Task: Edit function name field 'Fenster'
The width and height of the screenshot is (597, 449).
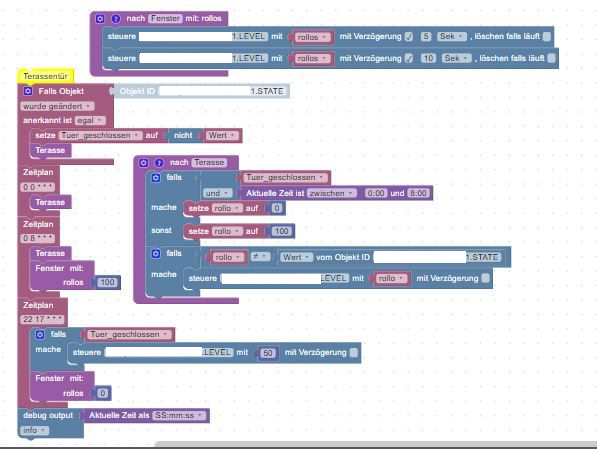Action: coord(165,18)
